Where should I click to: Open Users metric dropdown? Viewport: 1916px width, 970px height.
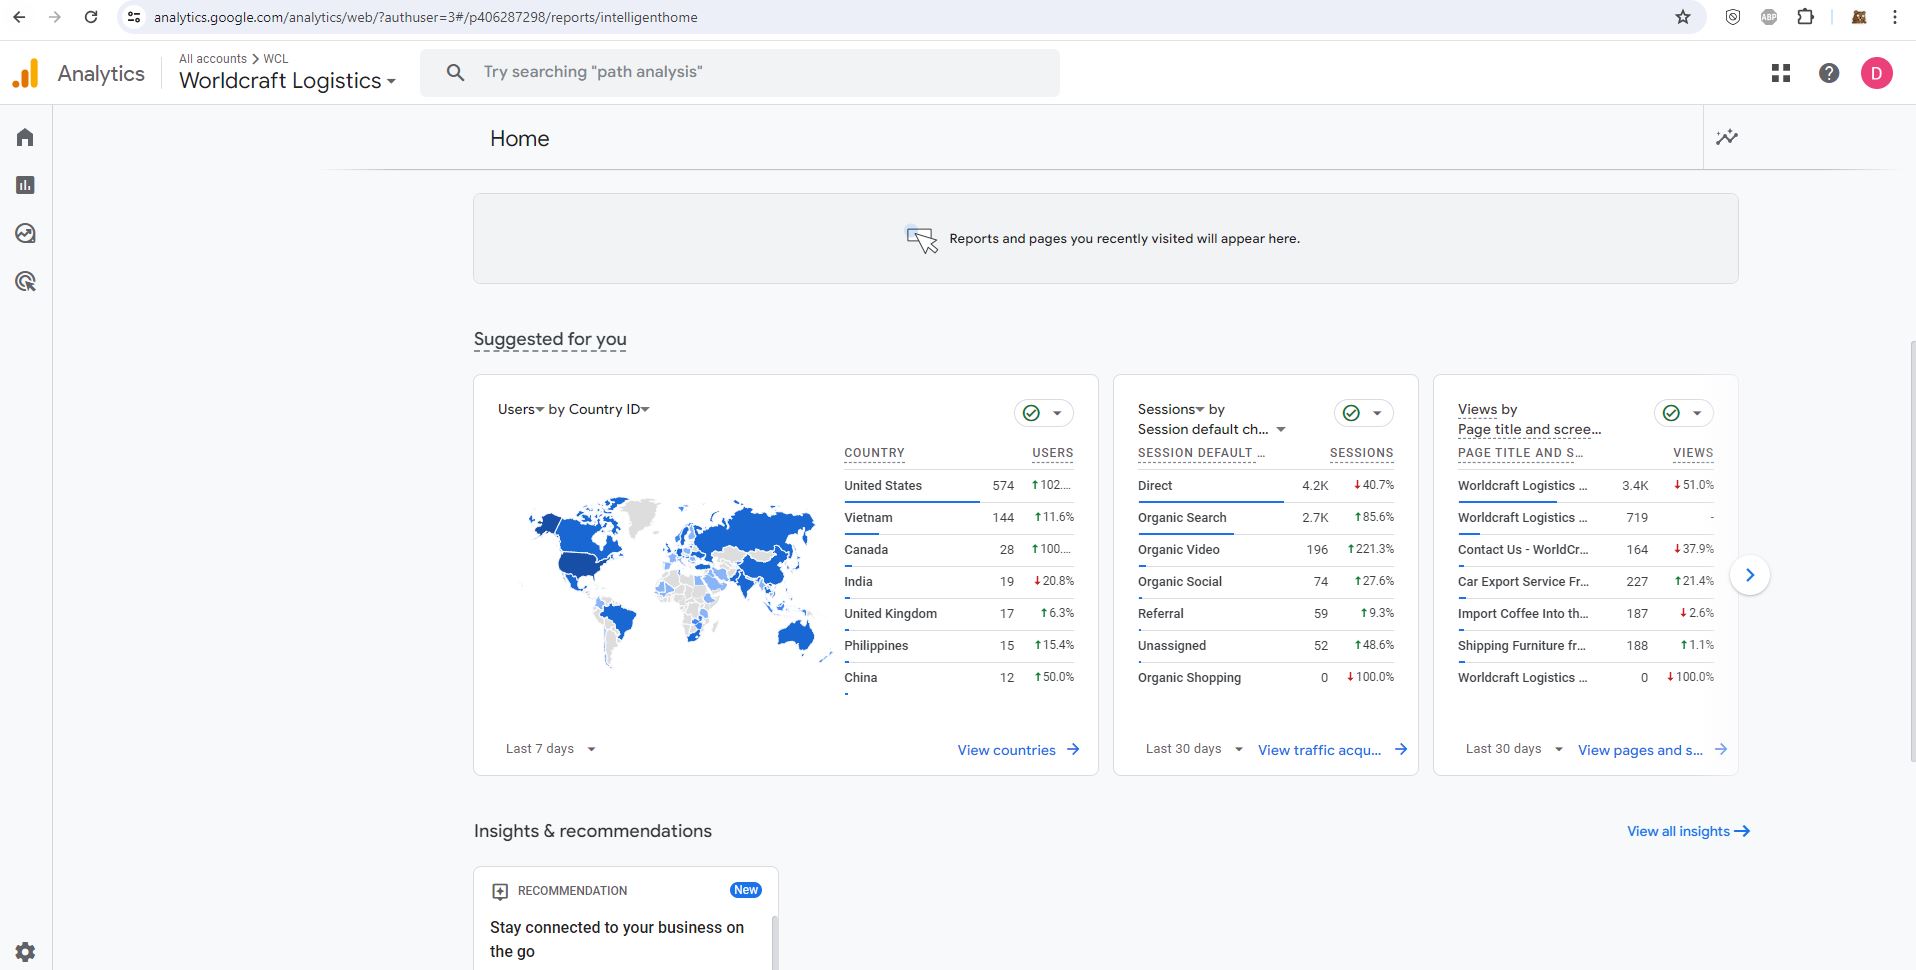(521, 409)
